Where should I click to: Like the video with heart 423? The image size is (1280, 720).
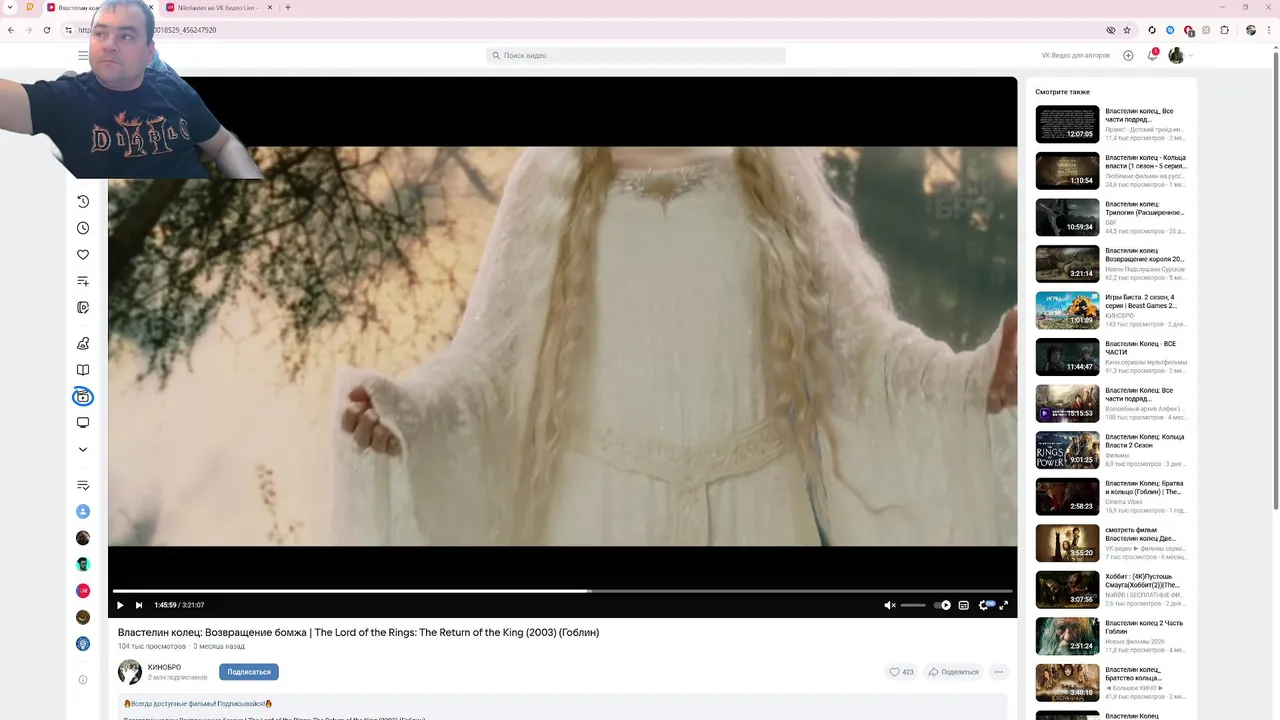click(x=902, y=672)
